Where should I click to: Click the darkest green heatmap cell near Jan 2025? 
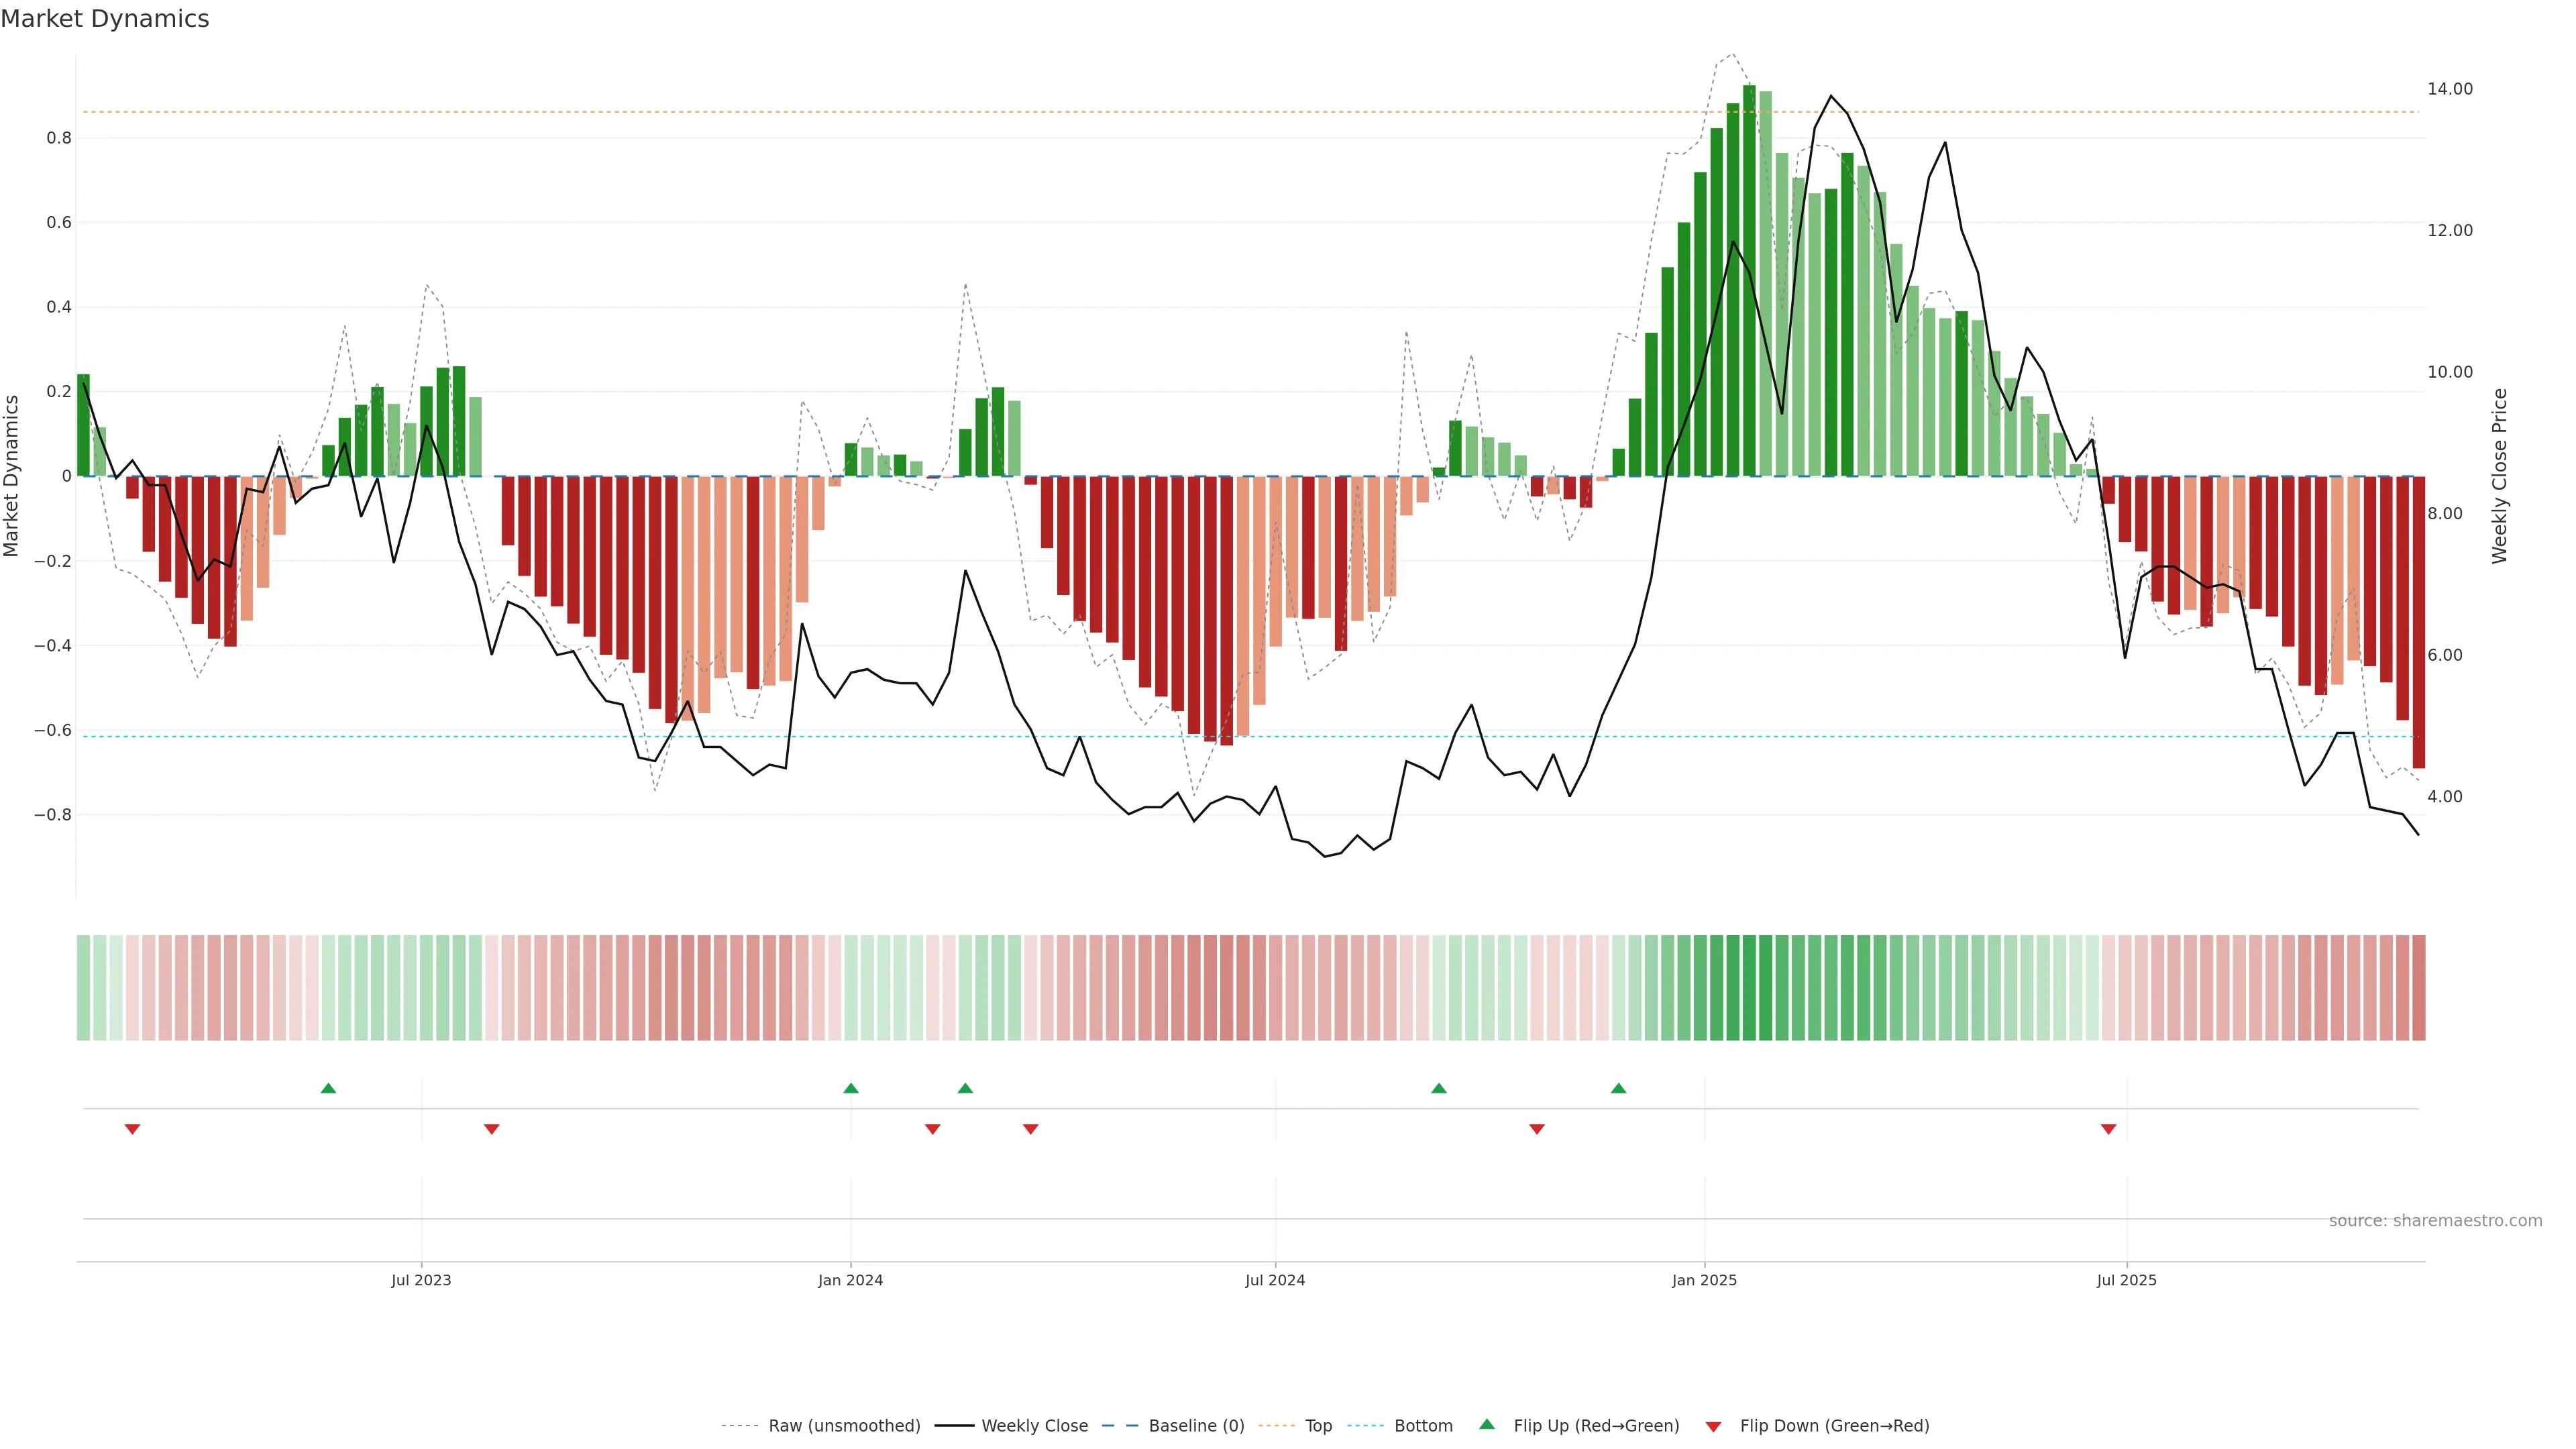pos(1749,988)
